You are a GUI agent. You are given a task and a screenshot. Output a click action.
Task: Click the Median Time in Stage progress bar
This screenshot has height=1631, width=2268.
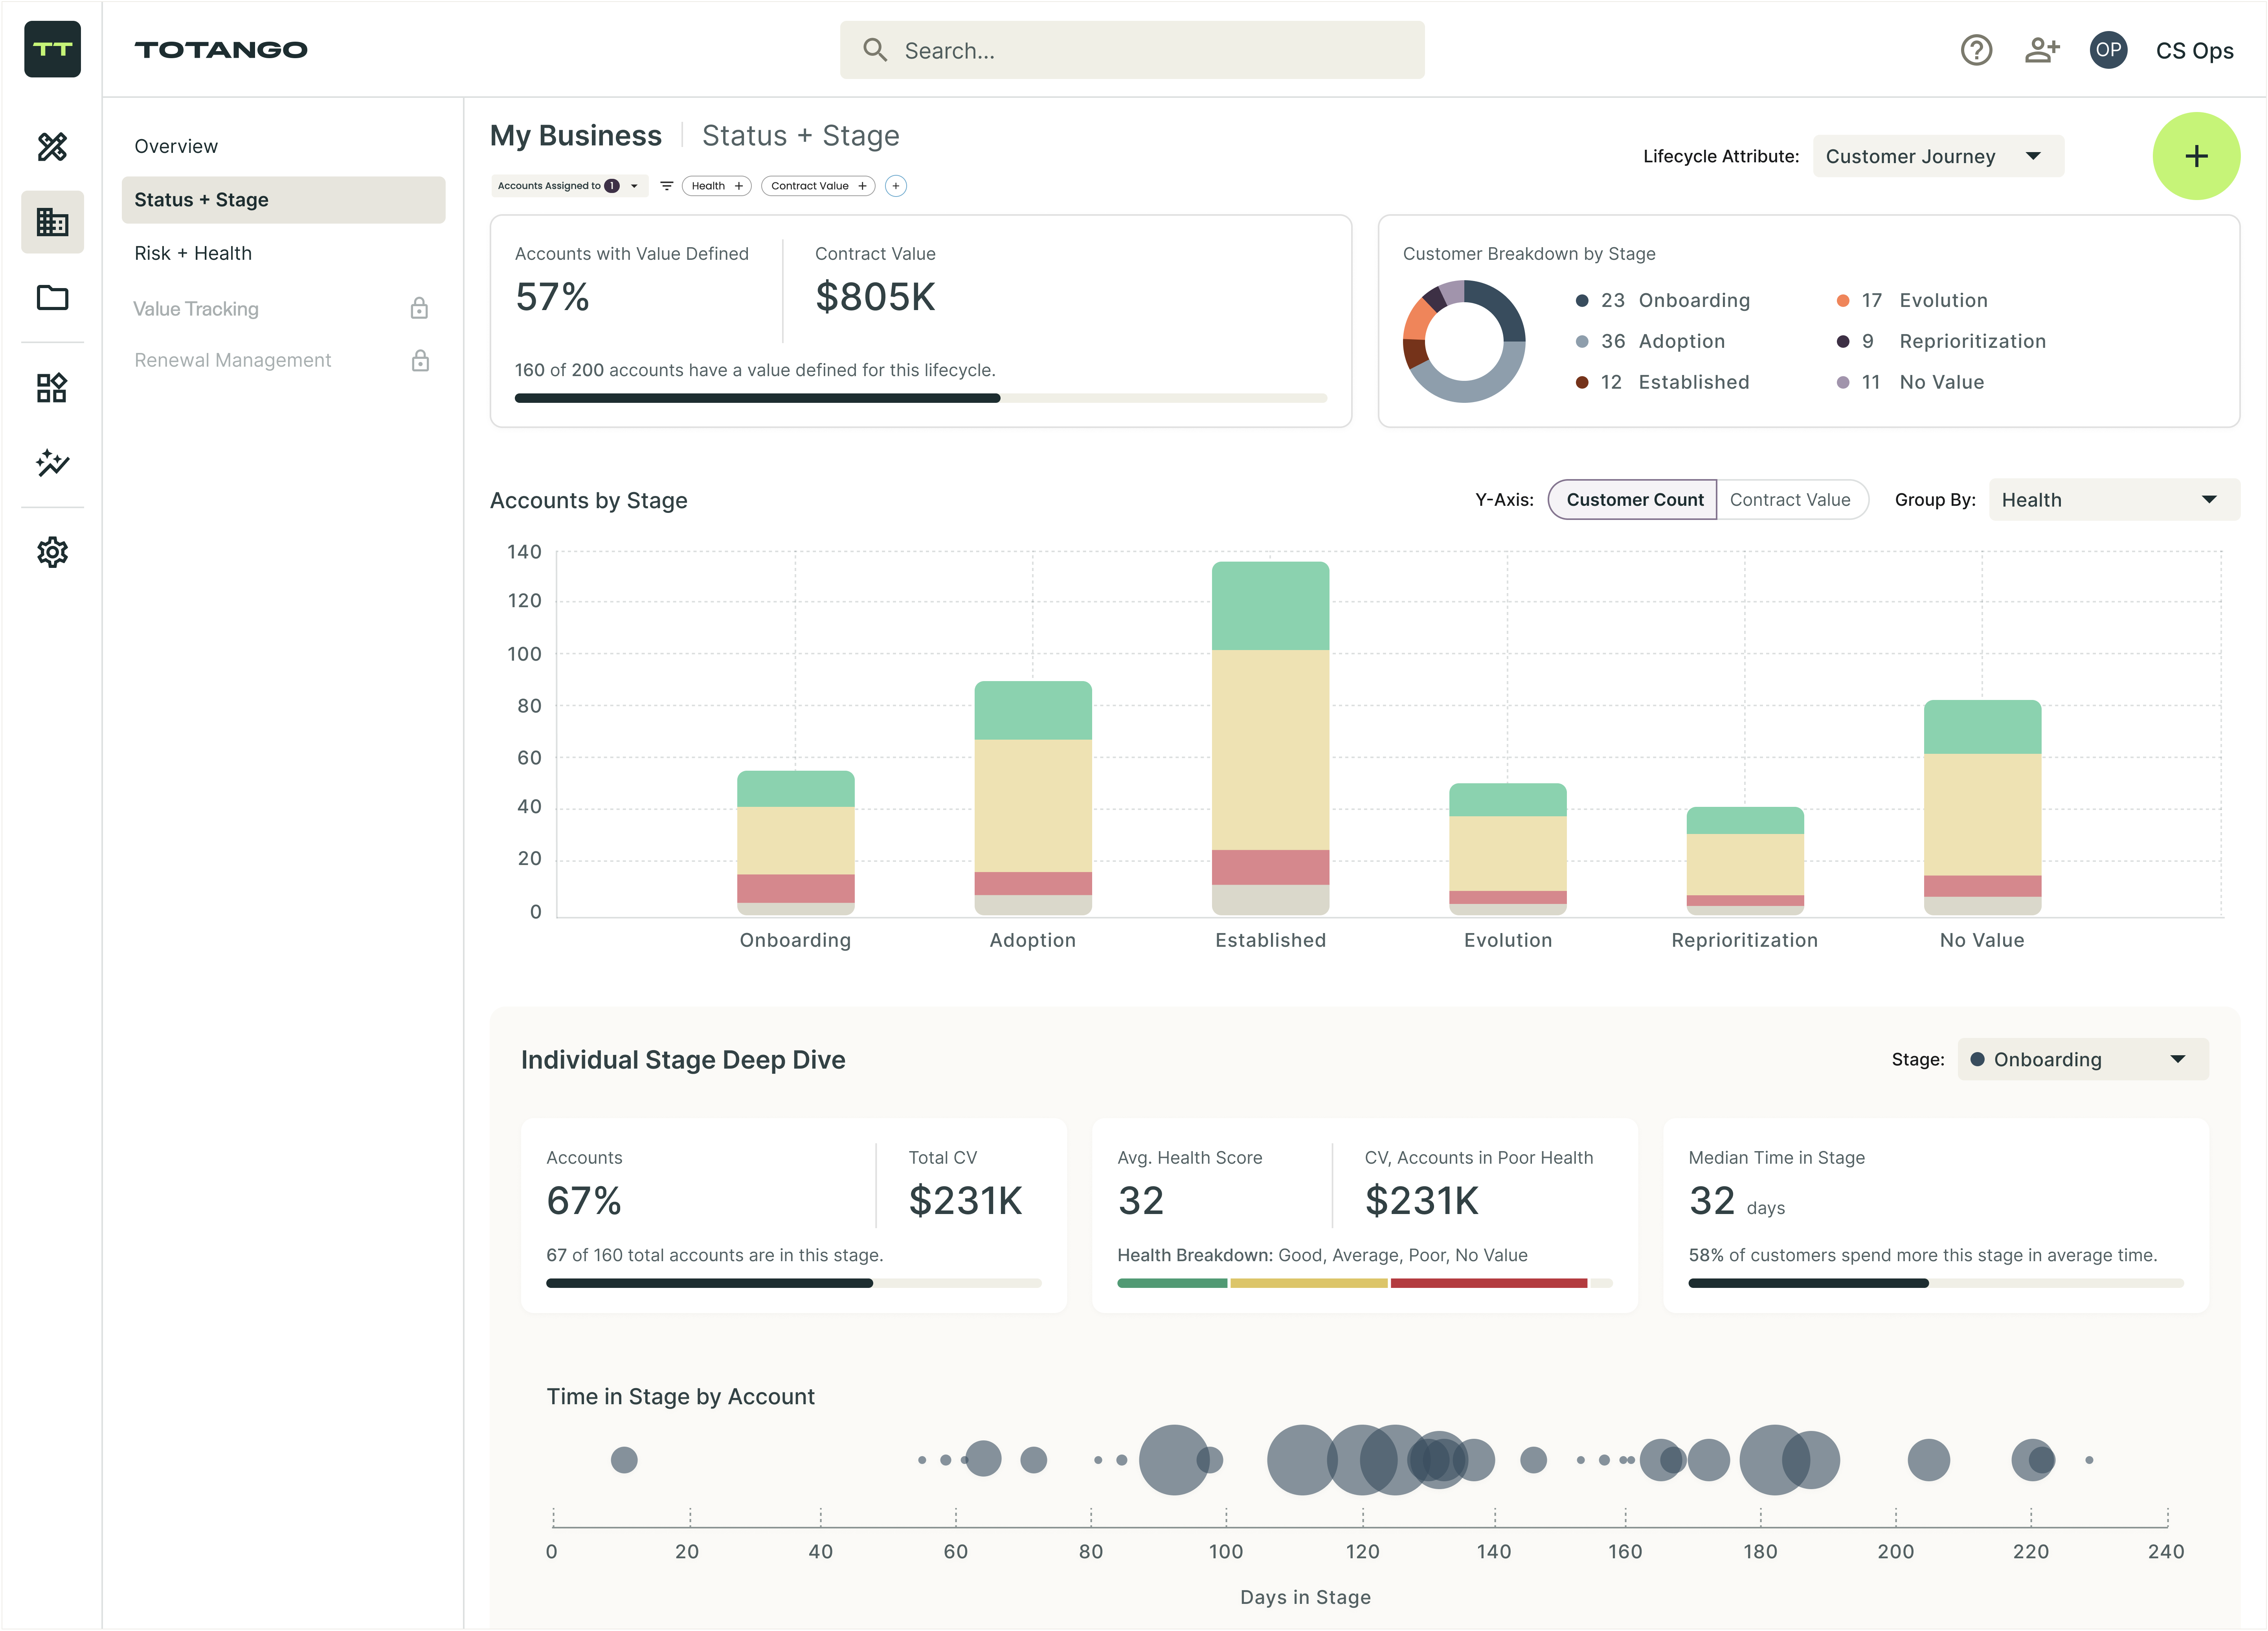point(1935,1283)
